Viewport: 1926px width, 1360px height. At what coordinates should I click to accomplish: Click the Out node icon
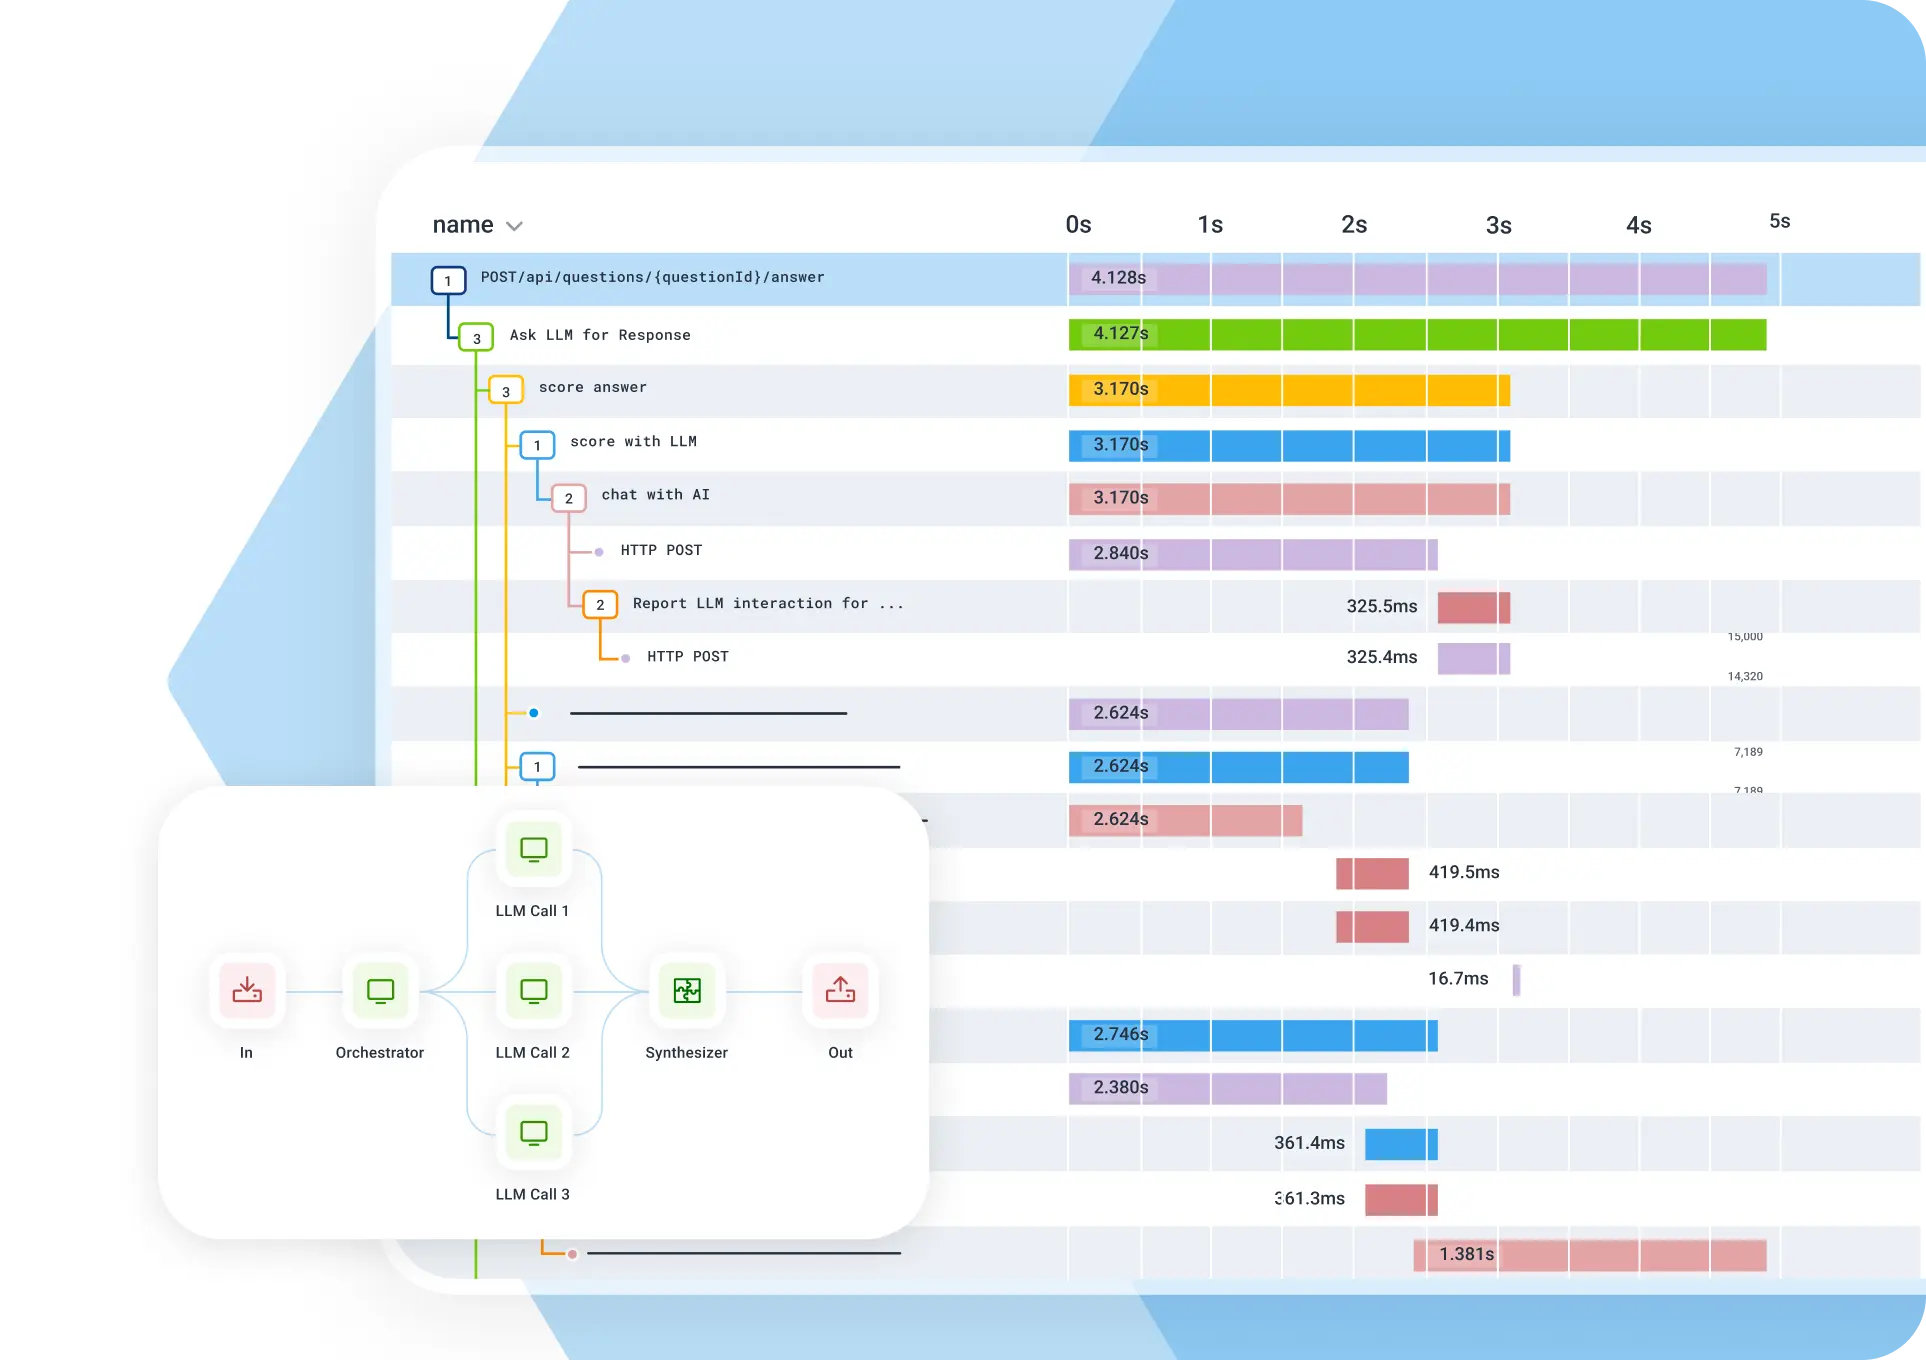pyautogui.click(x=840, y=991)
